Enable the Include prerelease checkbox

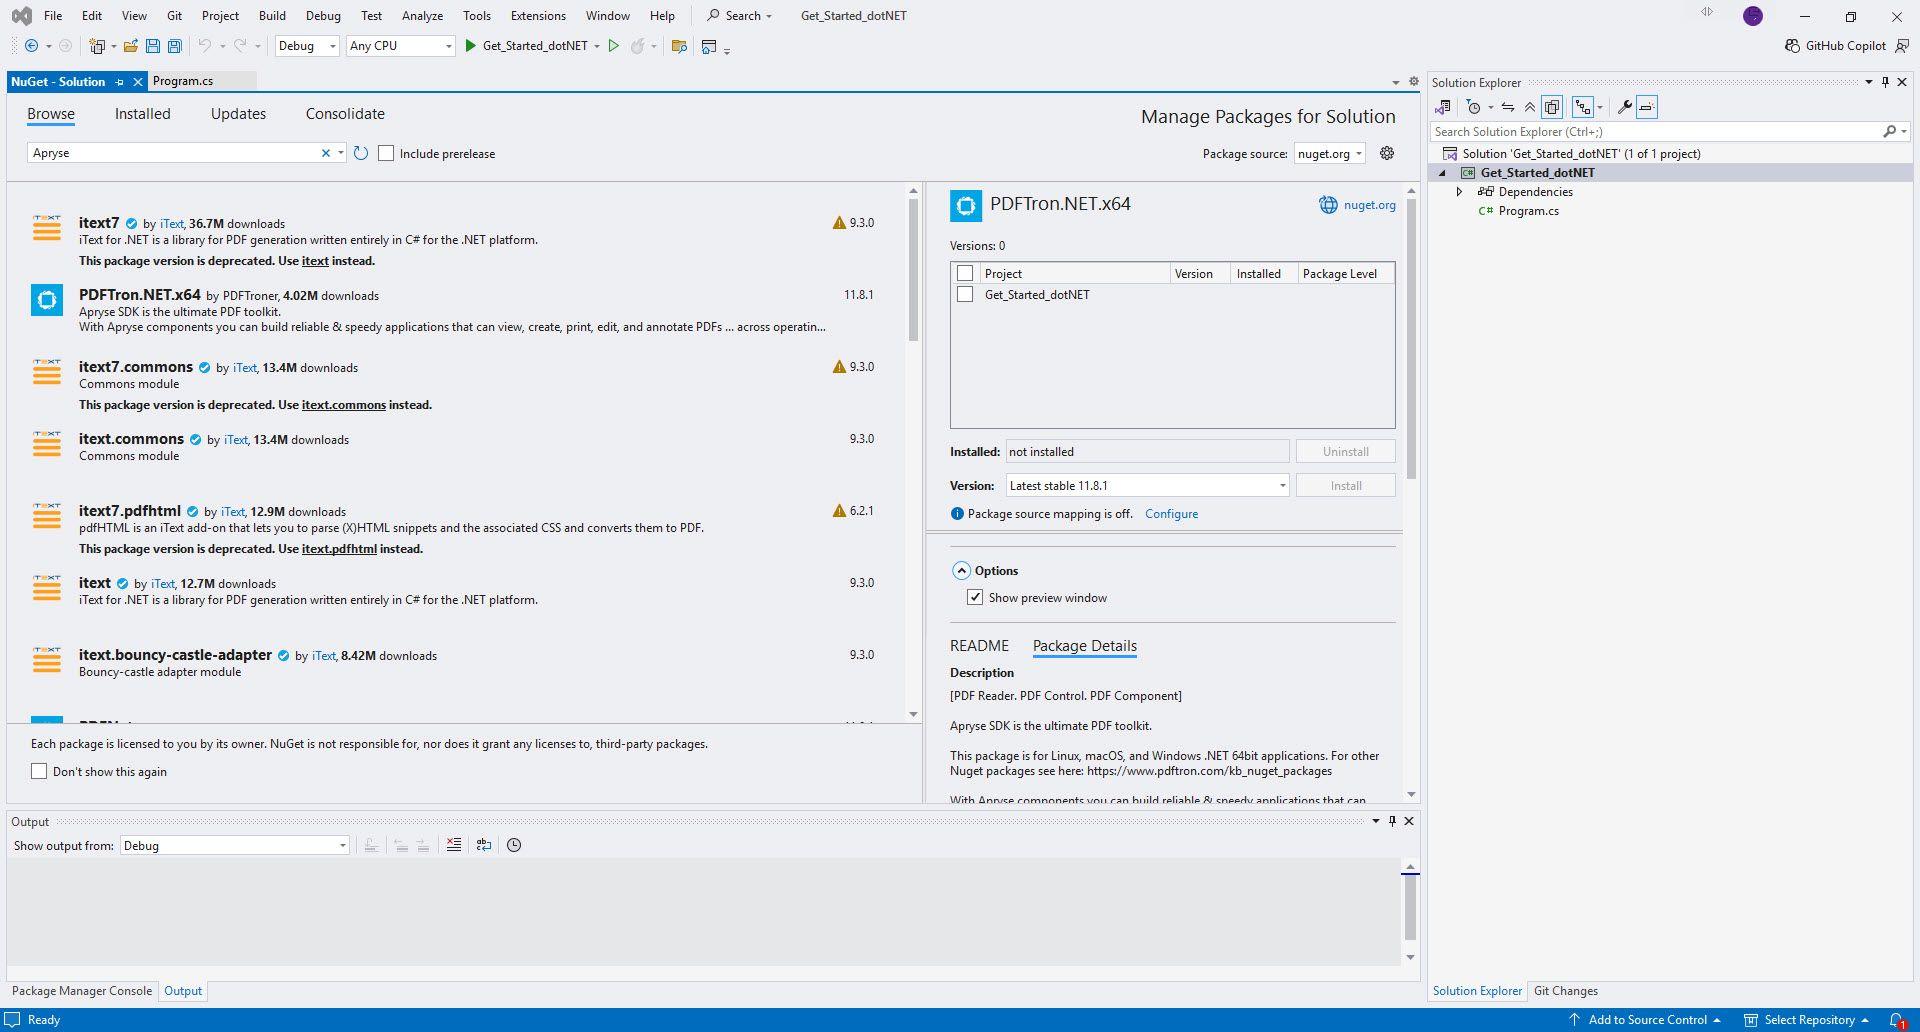(x=386, y=153)
